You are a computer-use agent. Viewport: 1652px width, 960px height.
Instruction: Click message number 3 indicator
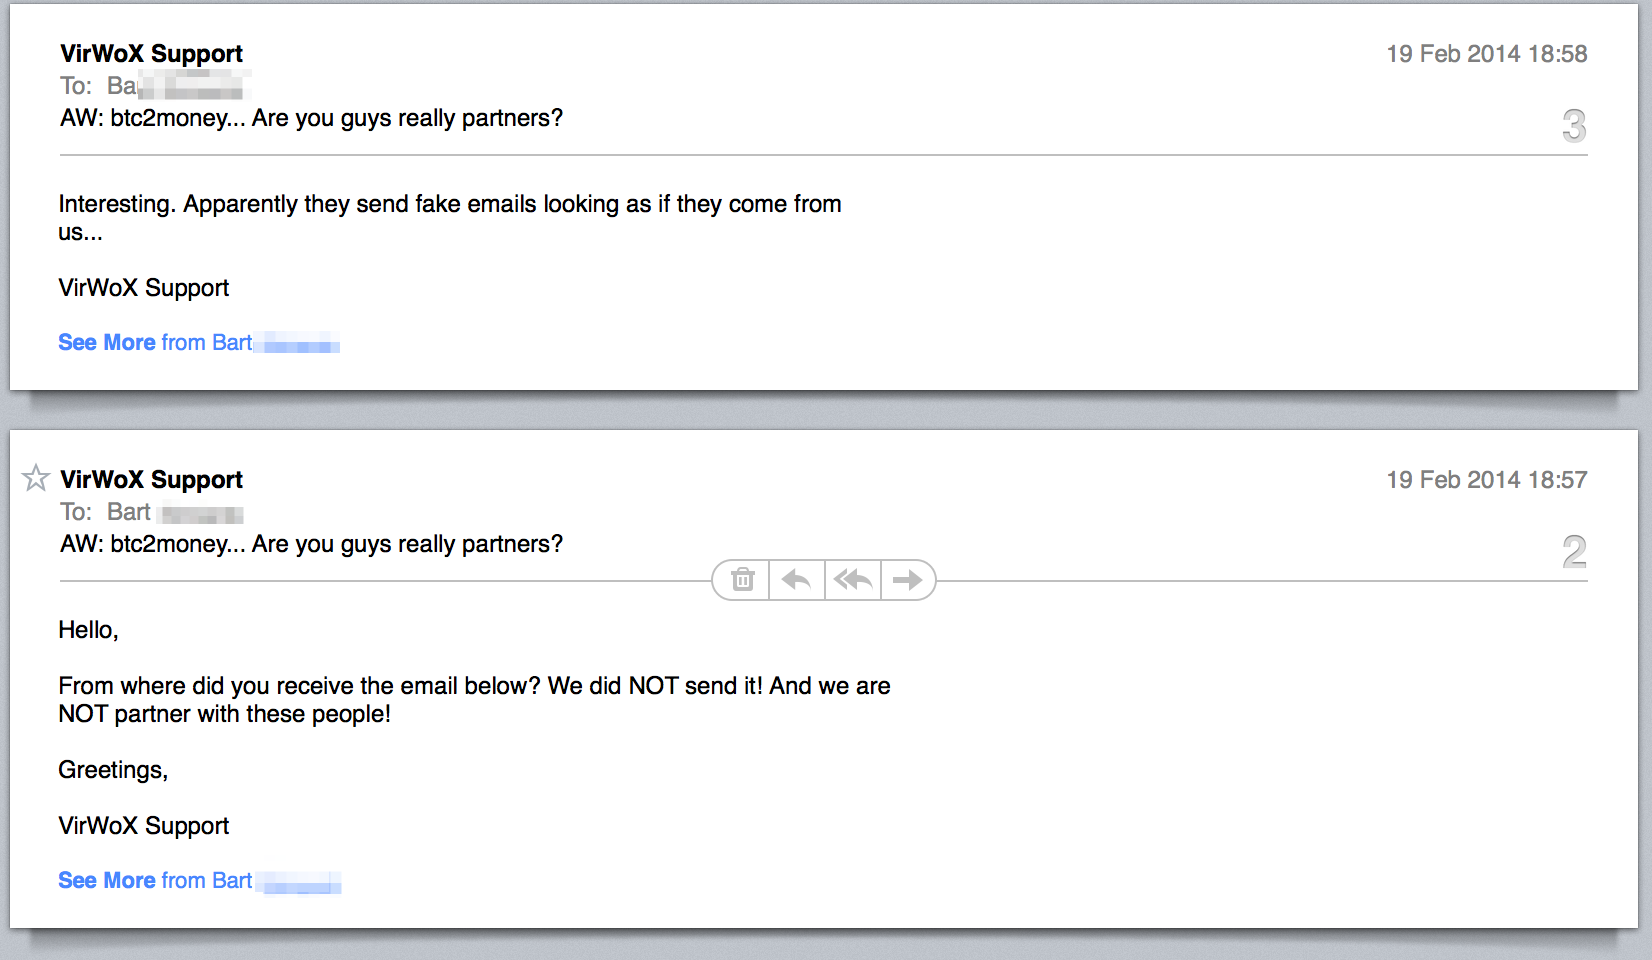click(1573, 126)
